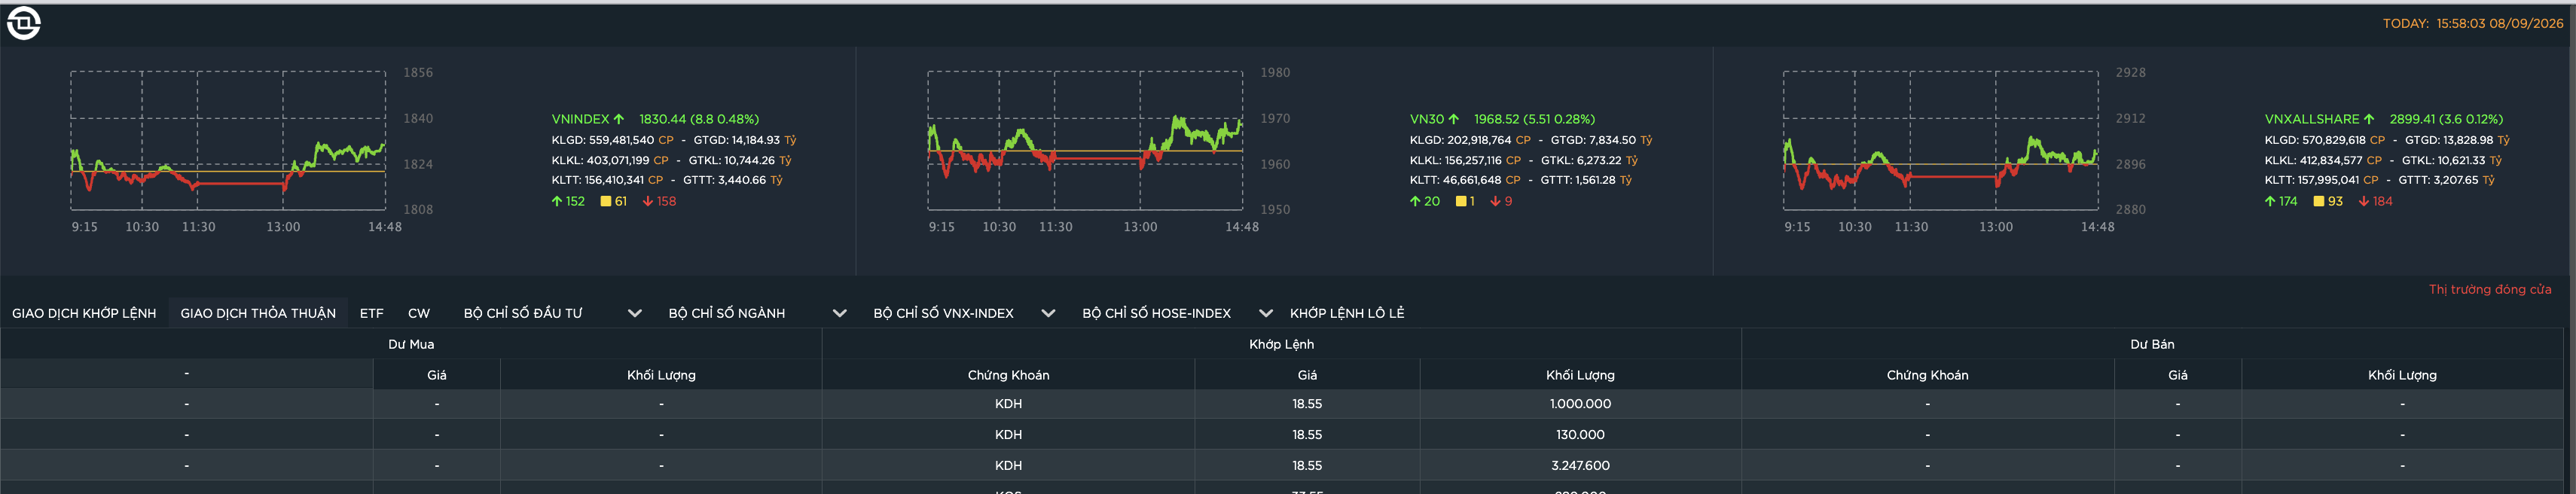Open the ETF tab
This screenshot has height=494, width=2576.
click(372, 313)
